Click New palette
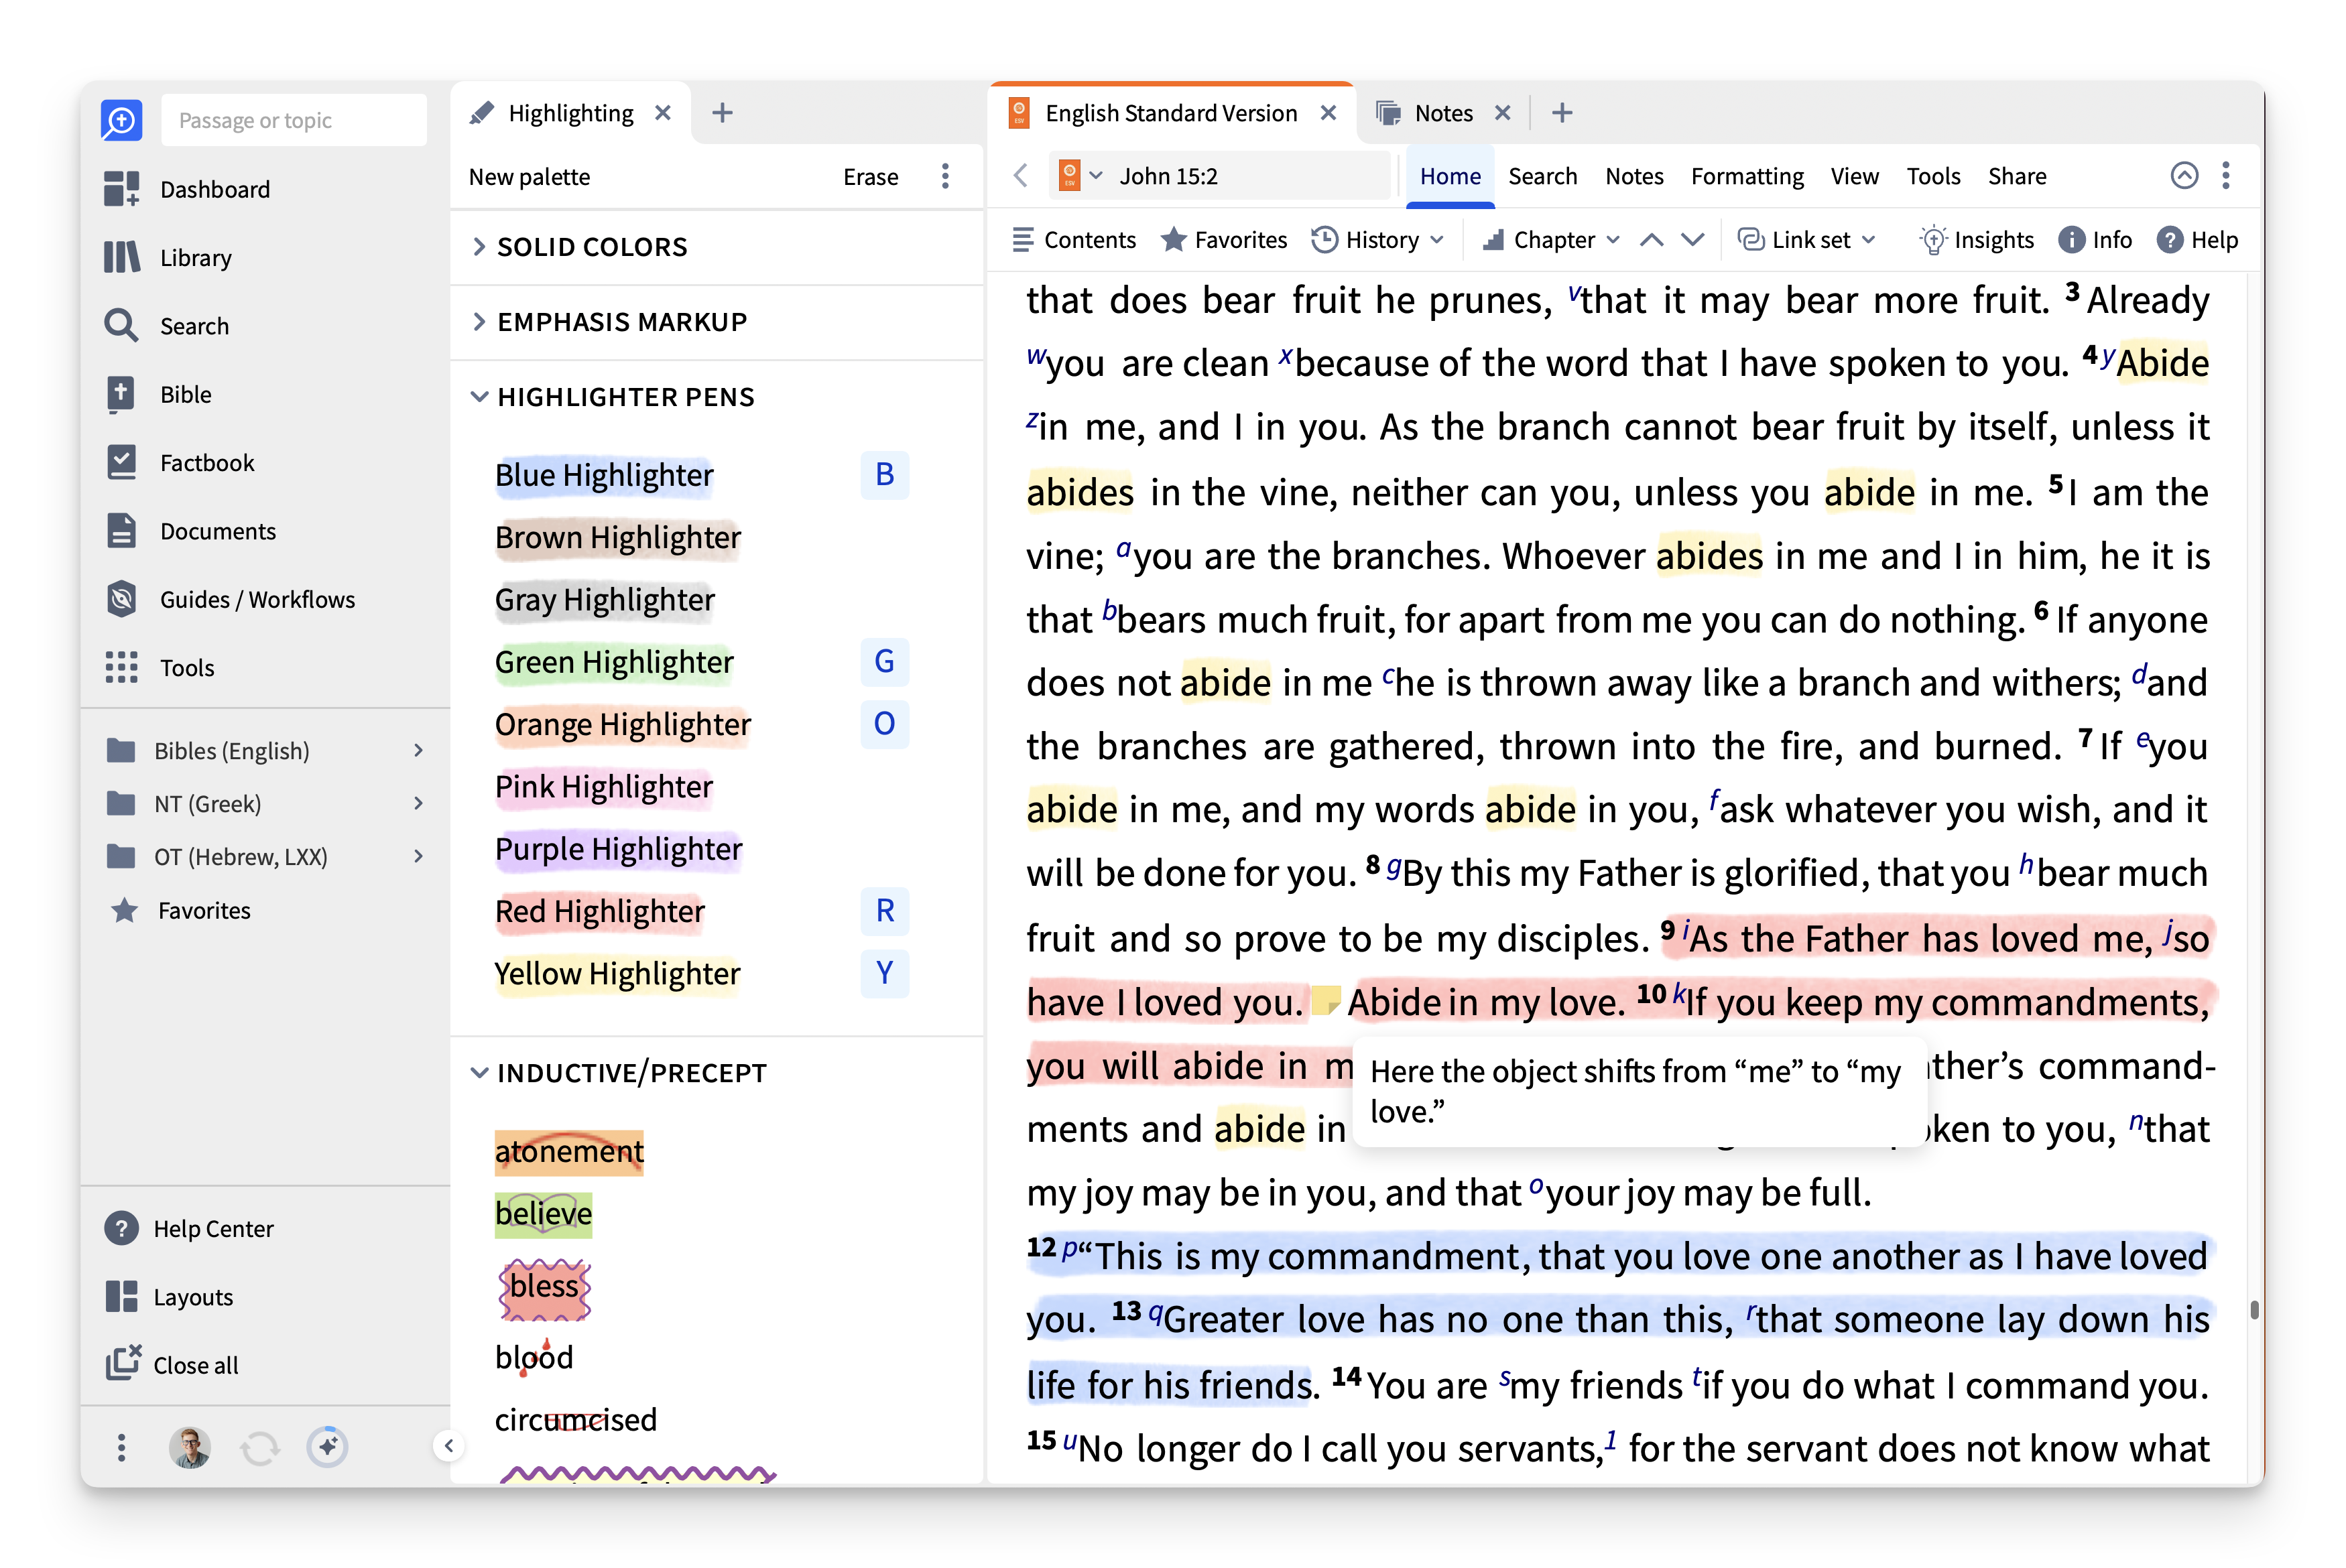 point(529,176)
